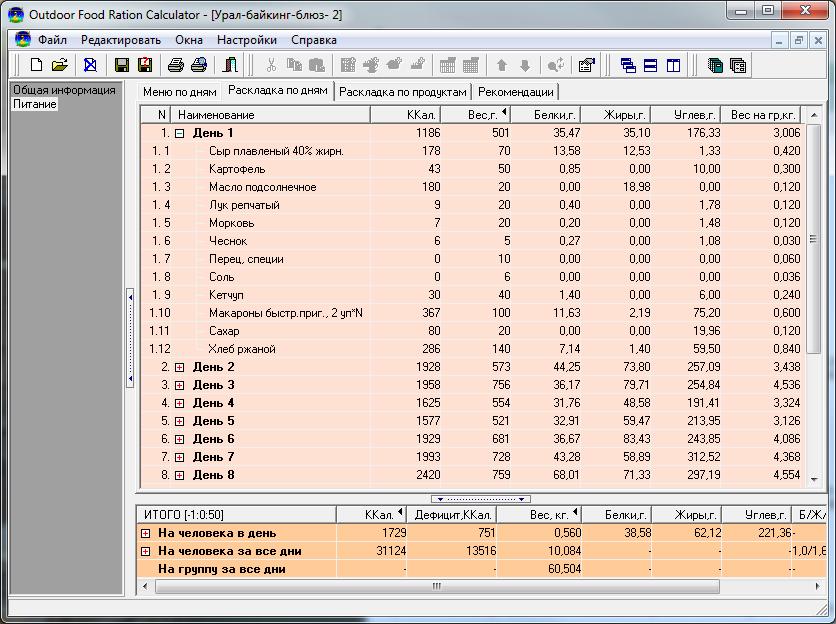This screenshot has width=836, height=624.
Task: Click the horizontal scrollbar thumb at bottom
Action: click(437, 586)
